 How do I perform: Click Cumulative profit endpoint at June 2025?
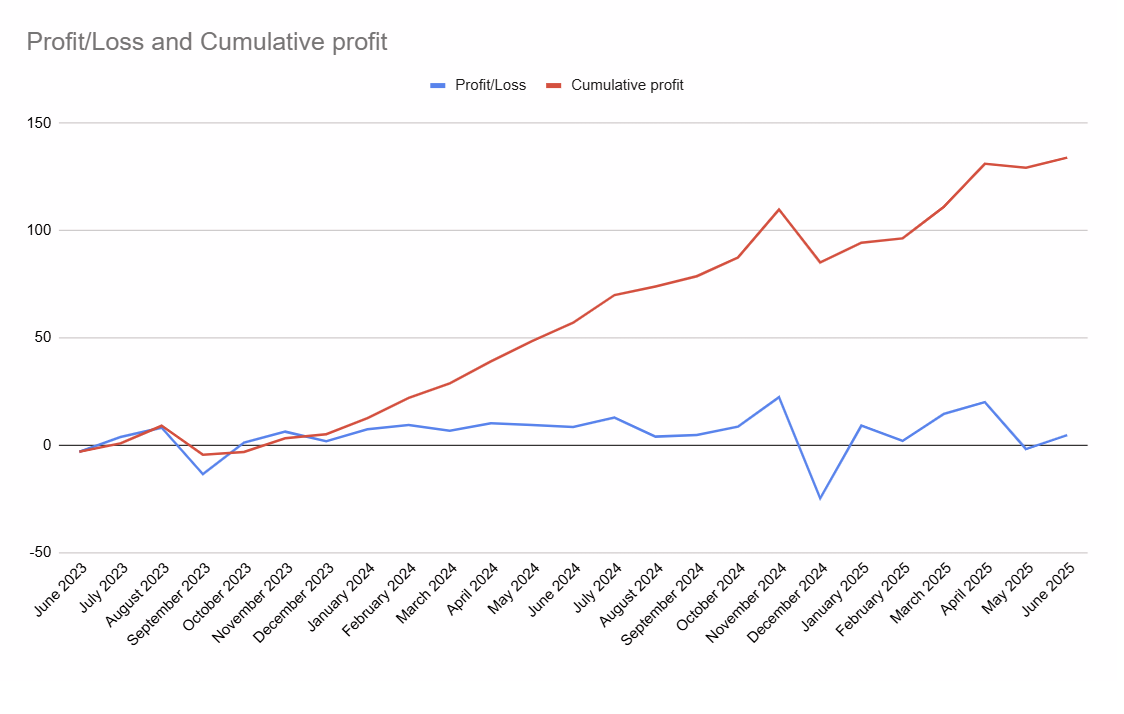tap(1067, 157)
